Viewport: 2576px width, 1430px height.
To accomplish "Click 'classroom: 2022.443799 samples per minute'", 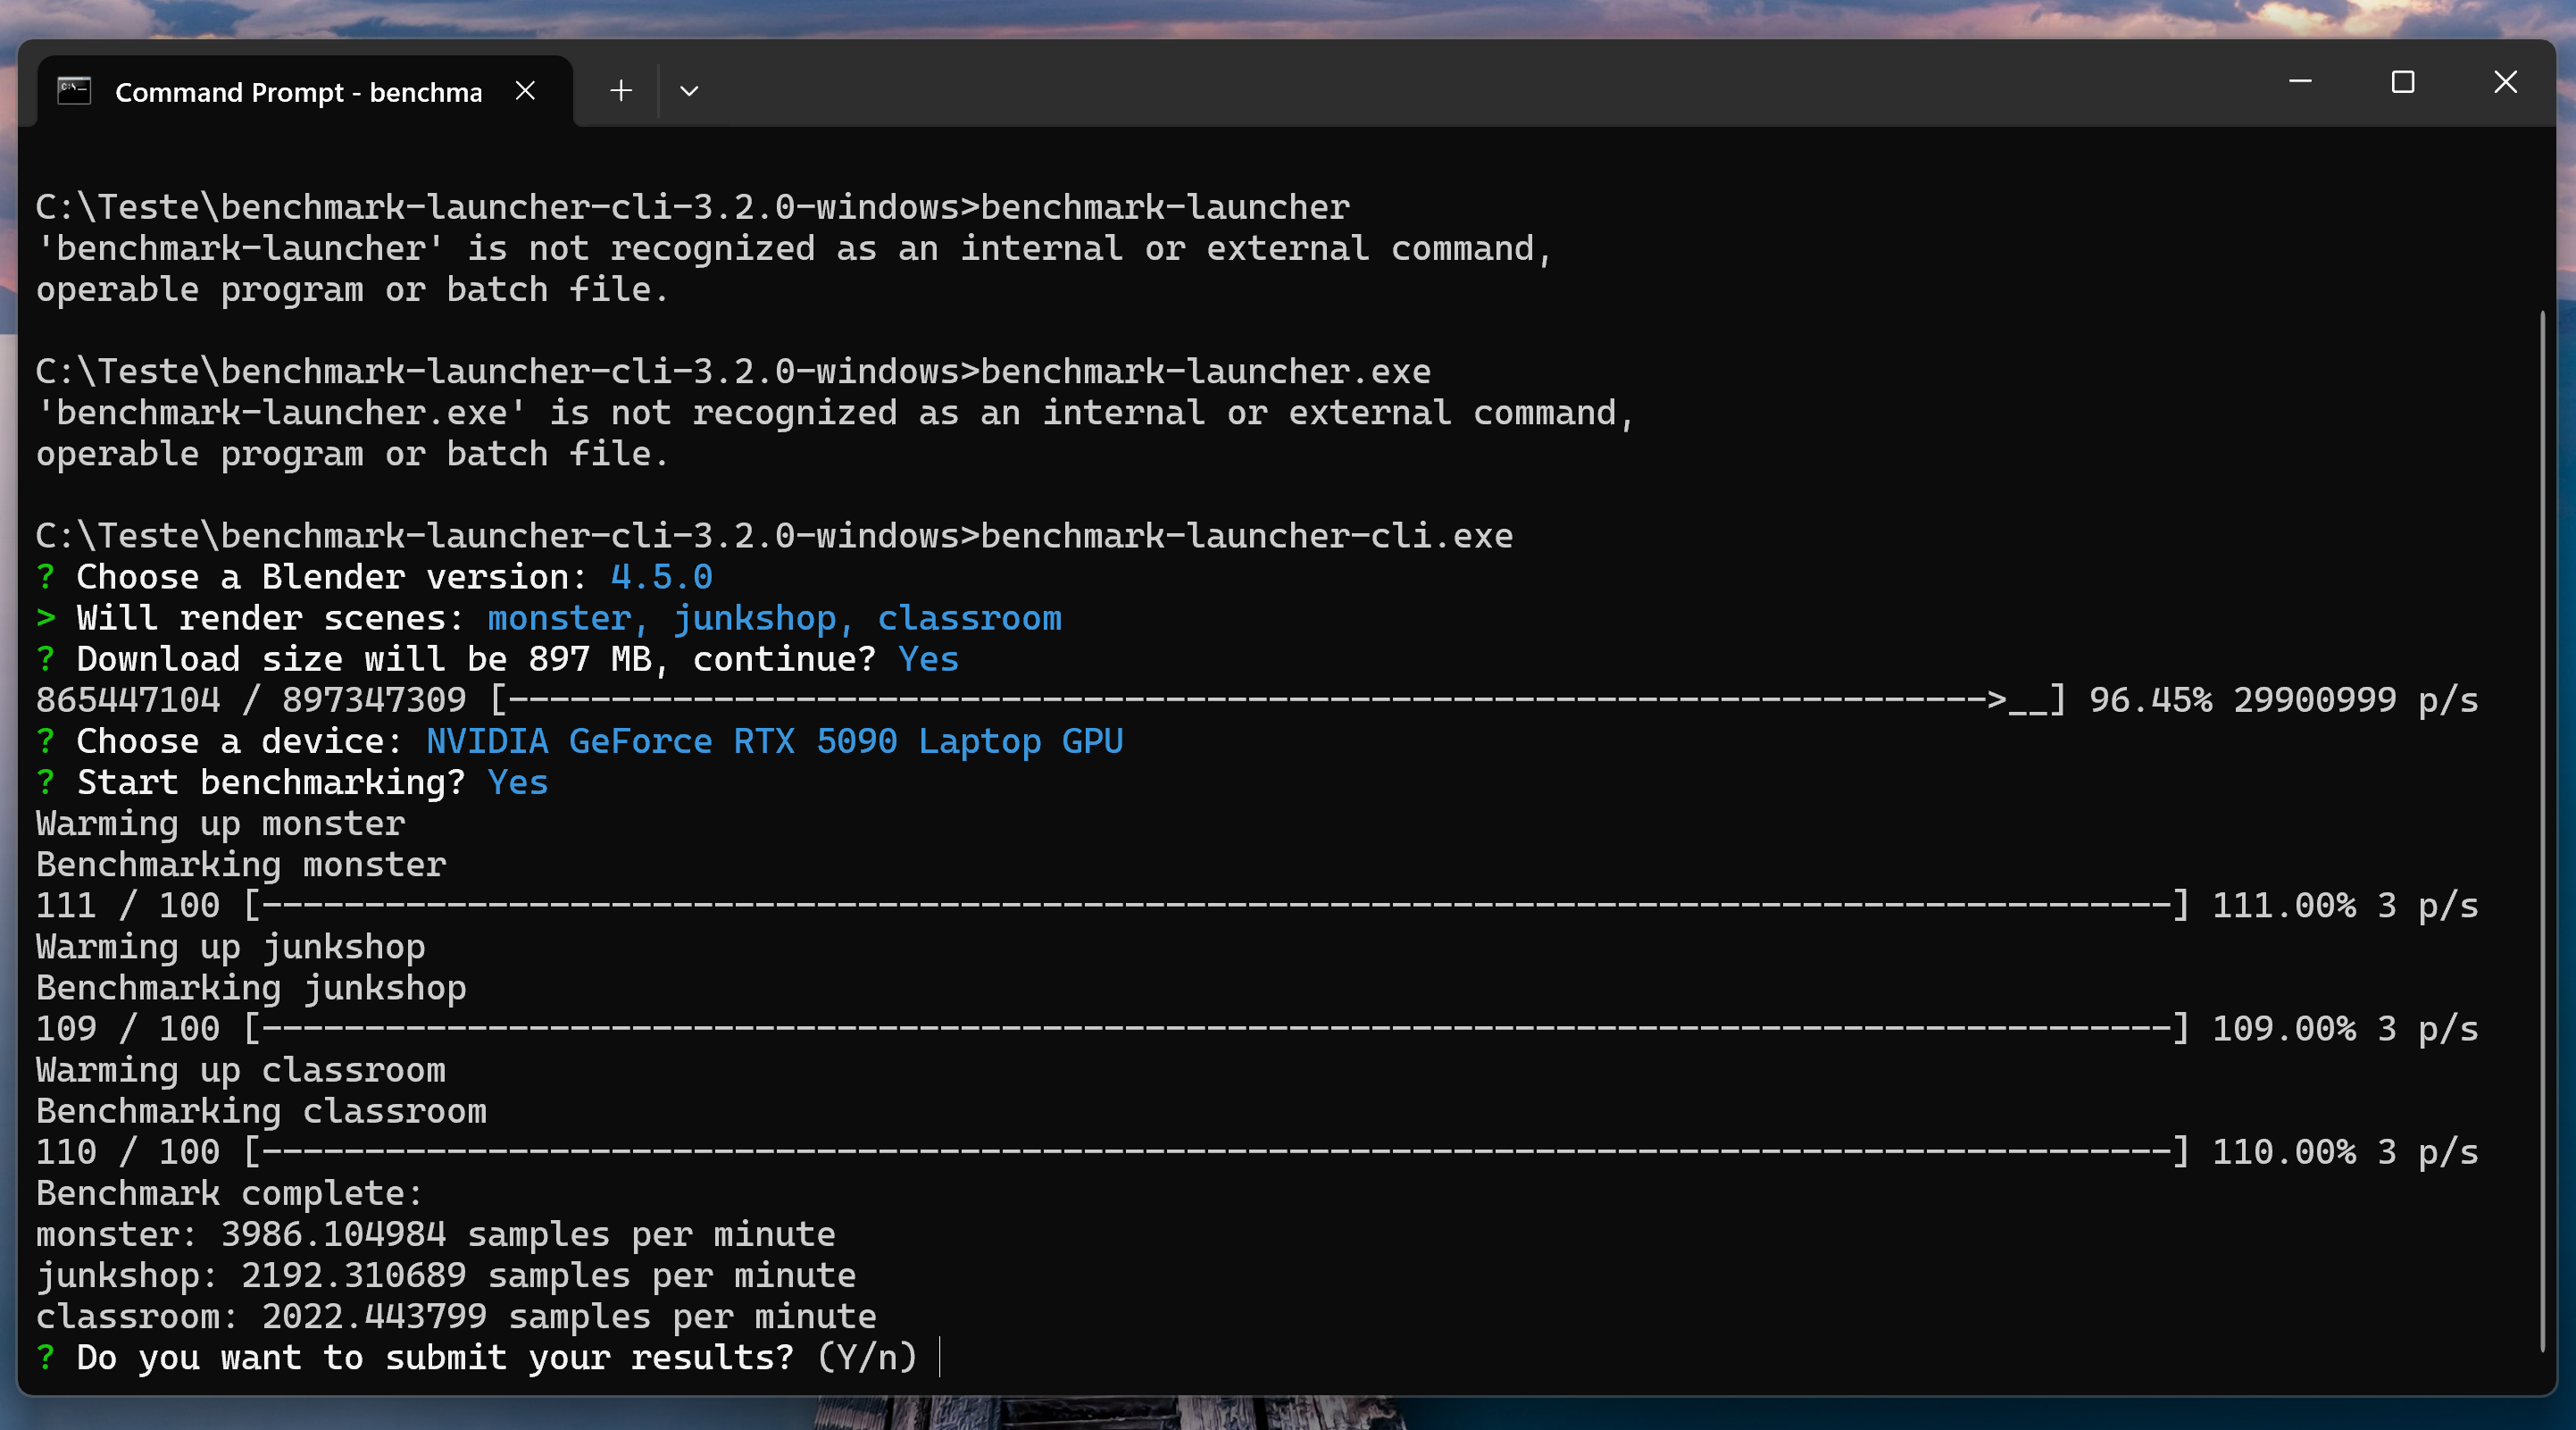I will (456, 1316).
